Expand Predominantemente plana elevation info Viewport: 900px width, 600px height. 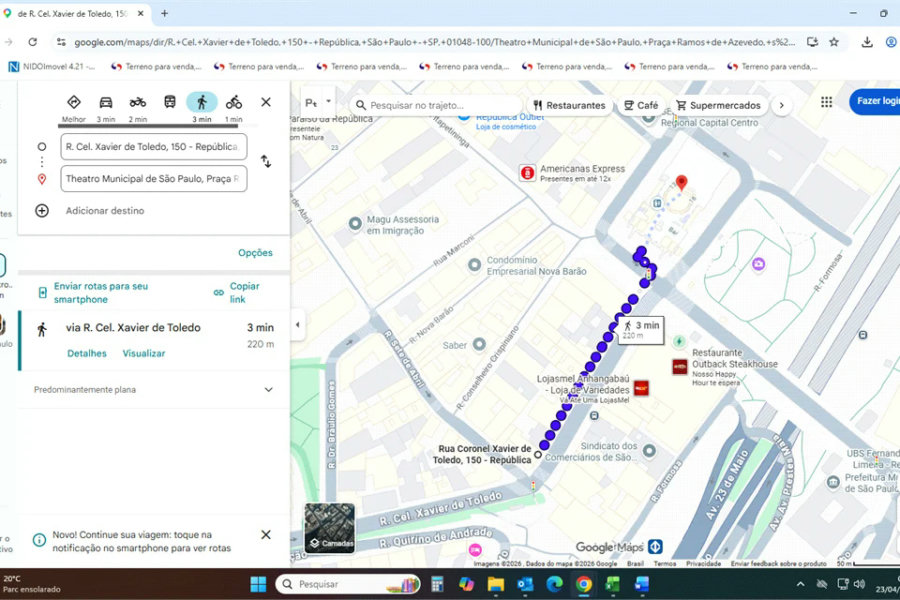(x=268, y=390)
